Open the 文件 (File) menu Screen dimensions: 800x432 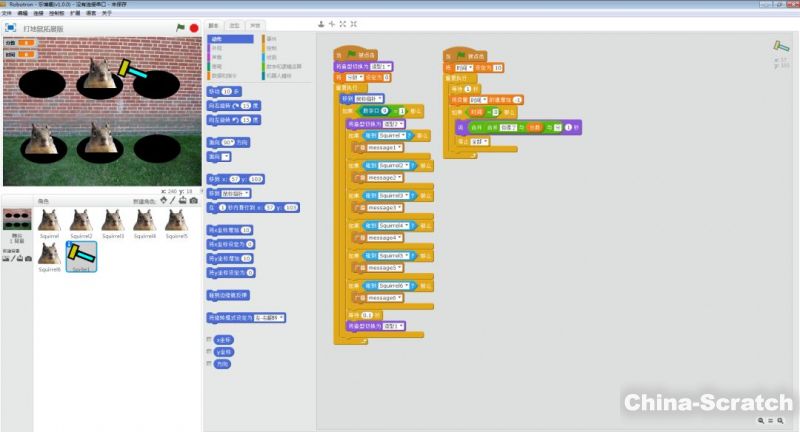[x=7, y=13]
